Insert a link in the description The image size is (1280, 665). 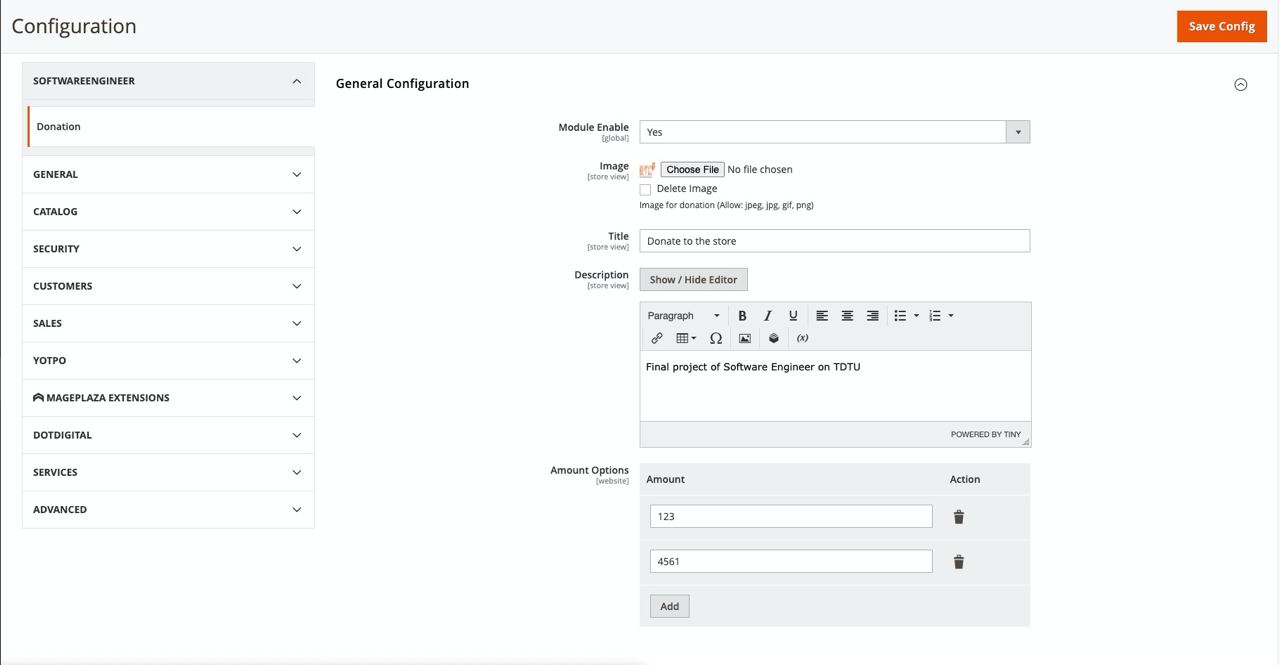click(657, 338)
